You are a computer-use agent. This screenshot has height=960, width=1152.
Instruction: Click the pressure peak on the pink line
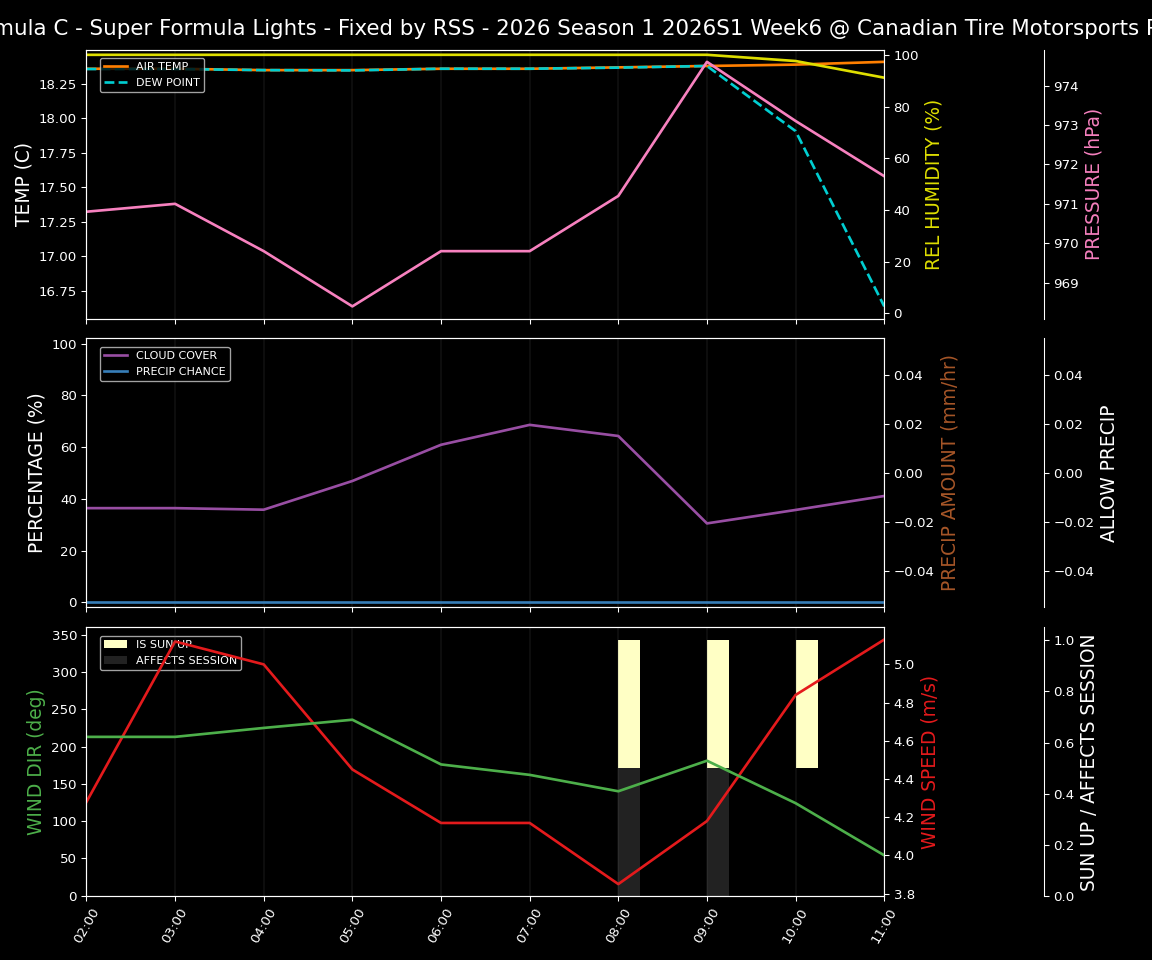(x=707, y=62)
